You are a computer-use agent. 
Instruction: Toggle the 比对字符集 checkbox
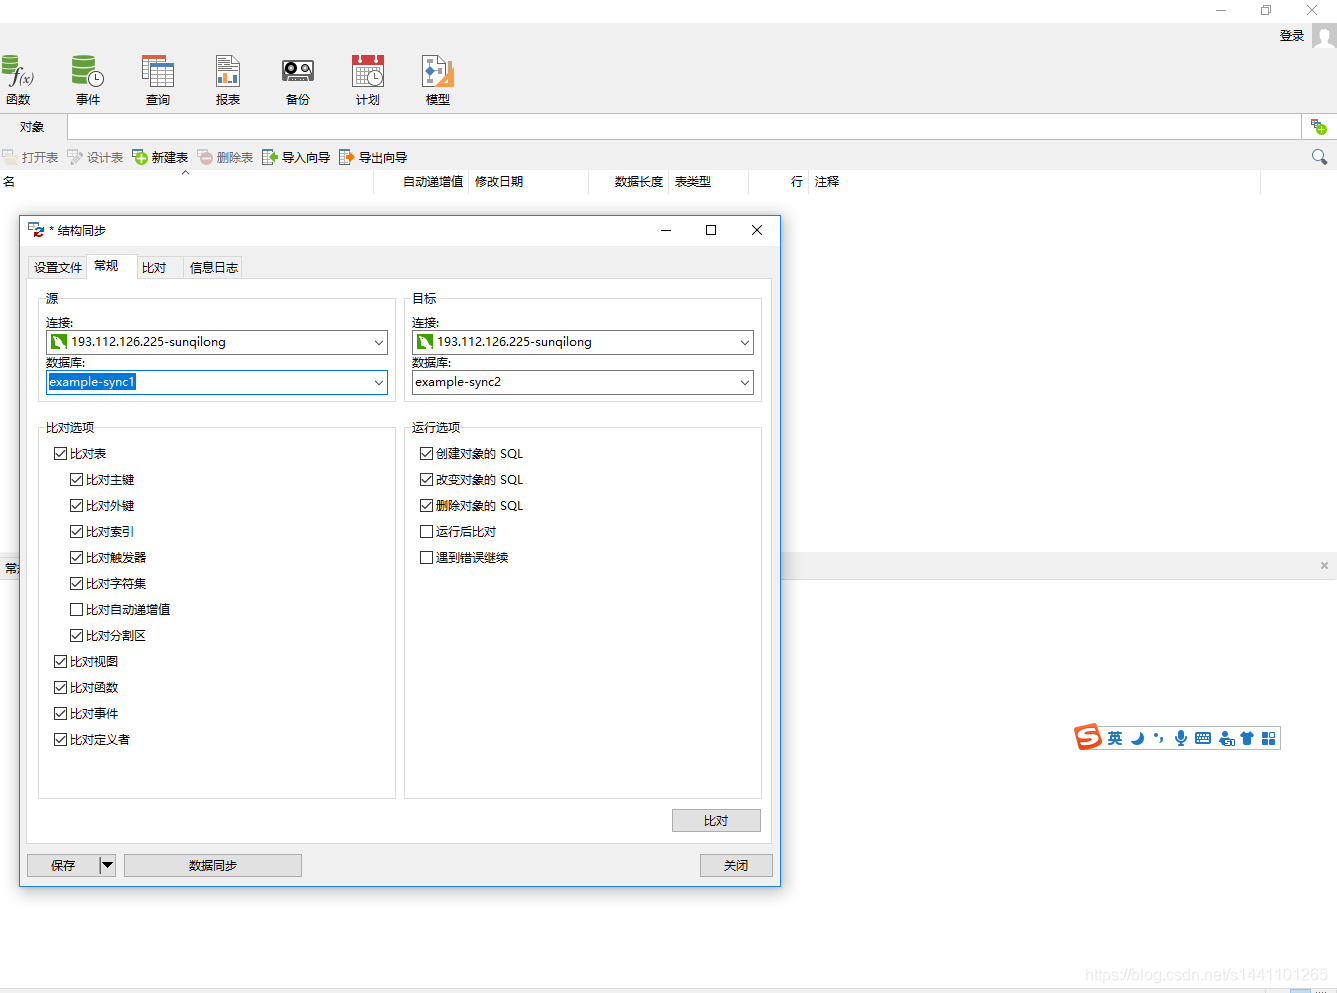tap(76, 583)
